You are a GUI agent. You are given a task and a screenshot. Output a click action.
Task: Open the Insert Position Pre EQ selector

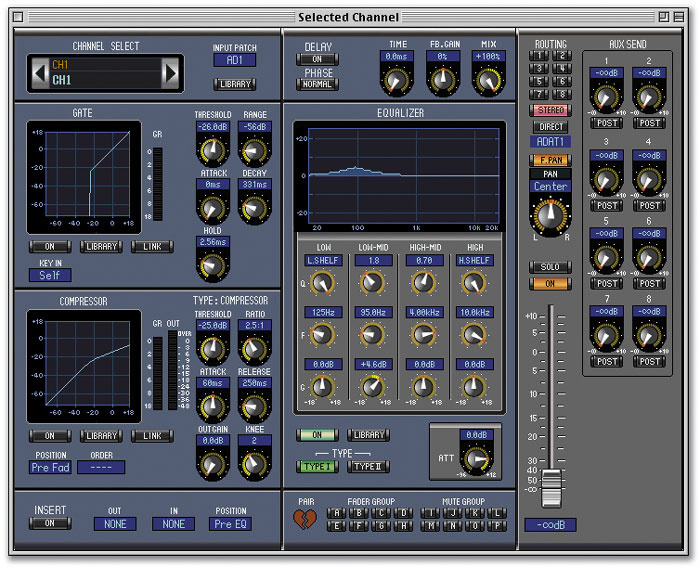[230, 523]
